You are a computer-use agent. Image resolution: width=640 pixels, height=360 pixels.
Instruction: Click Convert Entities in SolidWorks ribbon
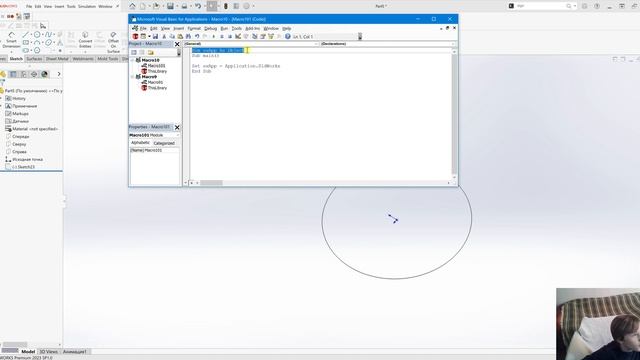[85, 40]
